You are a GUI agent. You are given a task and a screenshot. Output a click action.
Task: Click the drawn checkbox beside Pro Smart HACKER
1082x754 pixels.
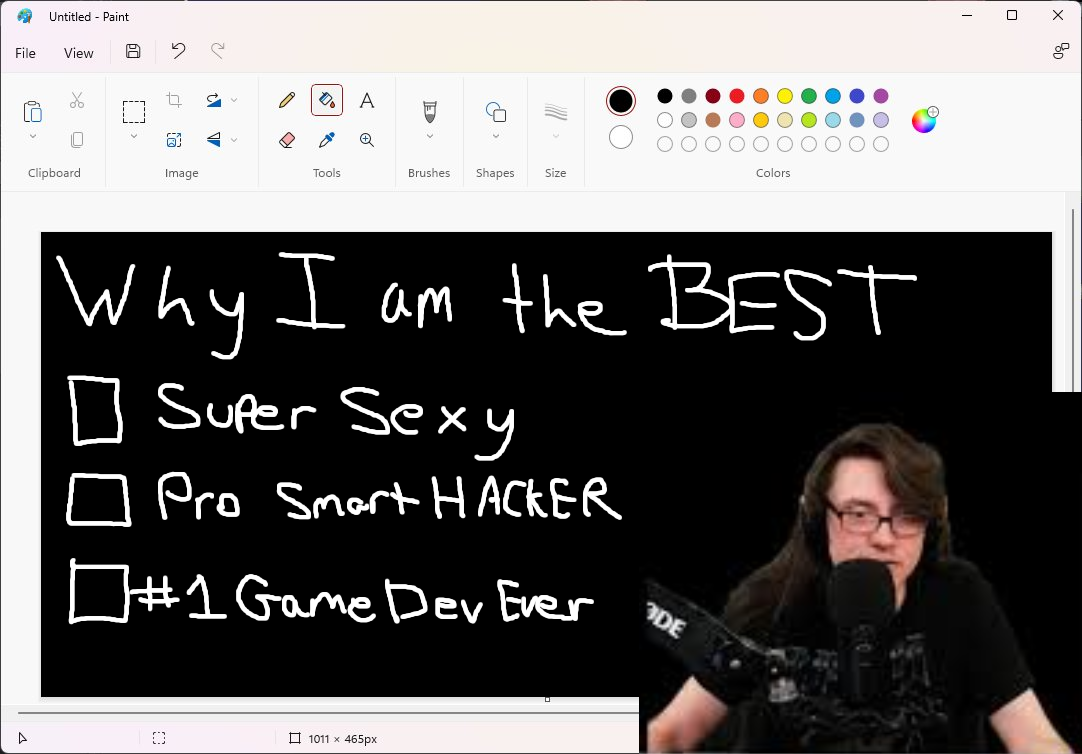click(x=98, y=500)
